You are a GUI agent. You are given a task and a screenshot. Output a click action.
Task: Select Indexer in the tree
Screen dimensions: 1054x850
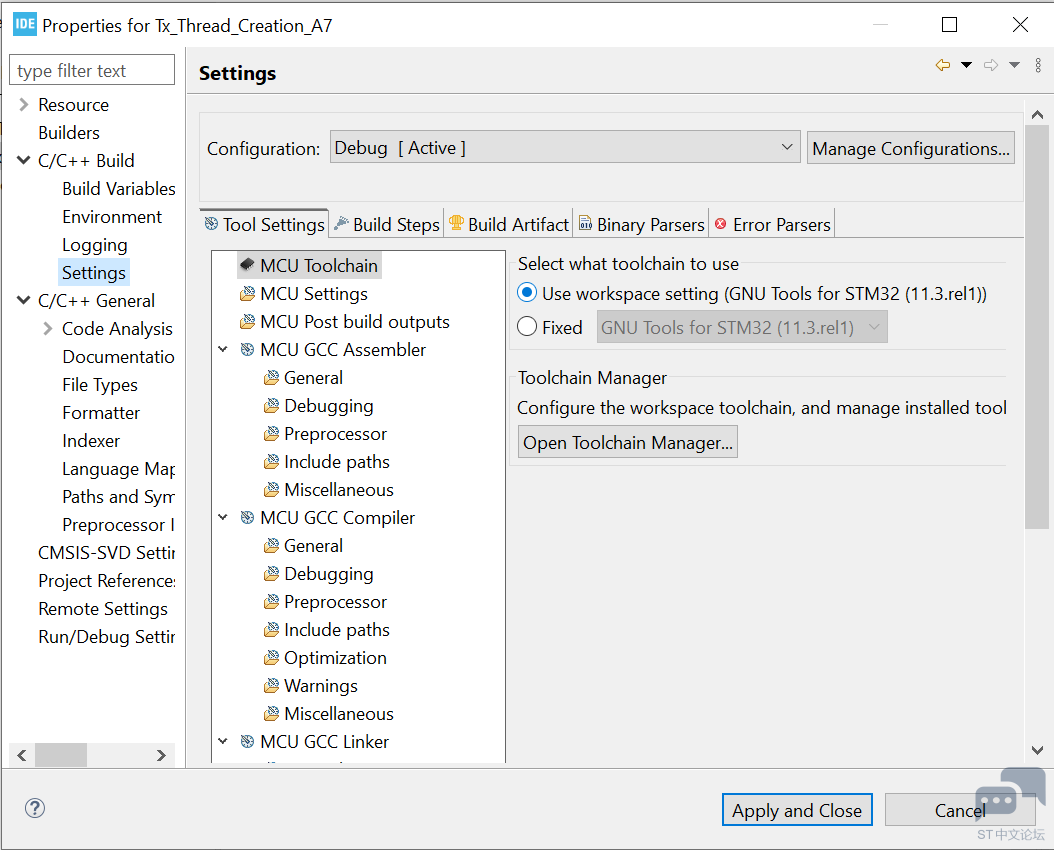click(91, 441)
